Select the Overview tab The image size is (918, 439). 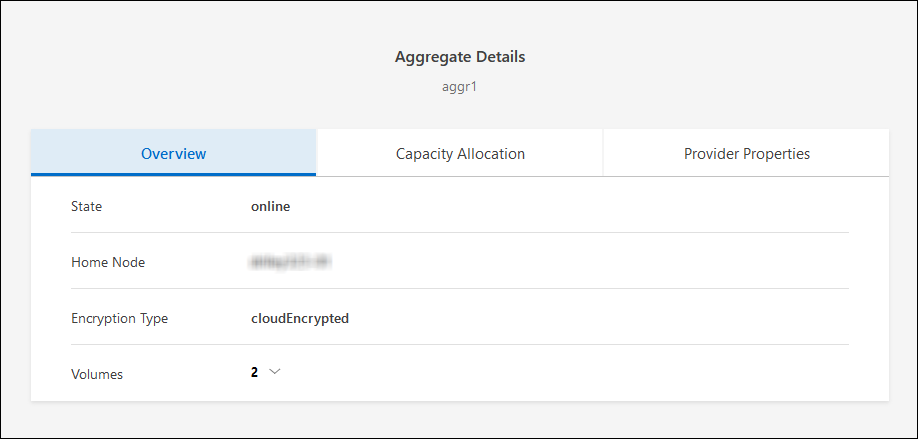[x=173, y=153]
